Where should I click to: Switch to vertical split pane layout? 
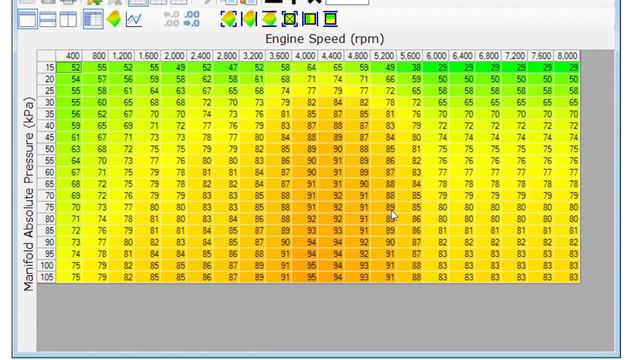[68, 19]
